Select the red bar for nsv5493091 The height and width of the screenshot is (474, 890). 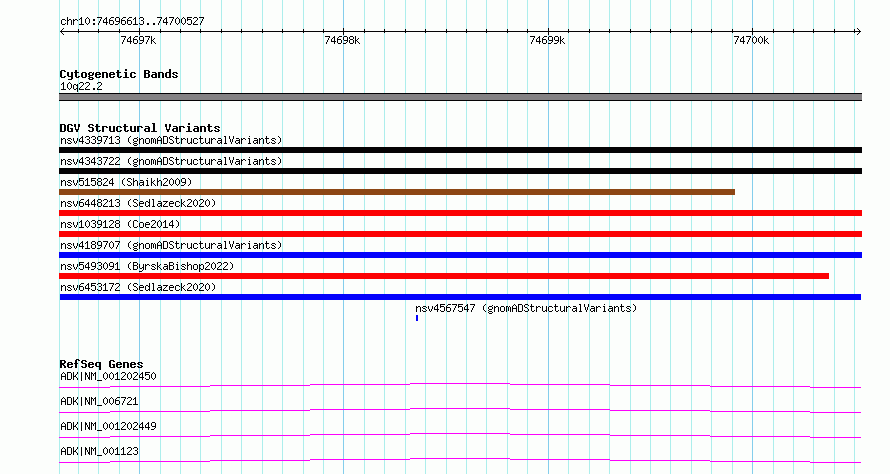[444, 276]
